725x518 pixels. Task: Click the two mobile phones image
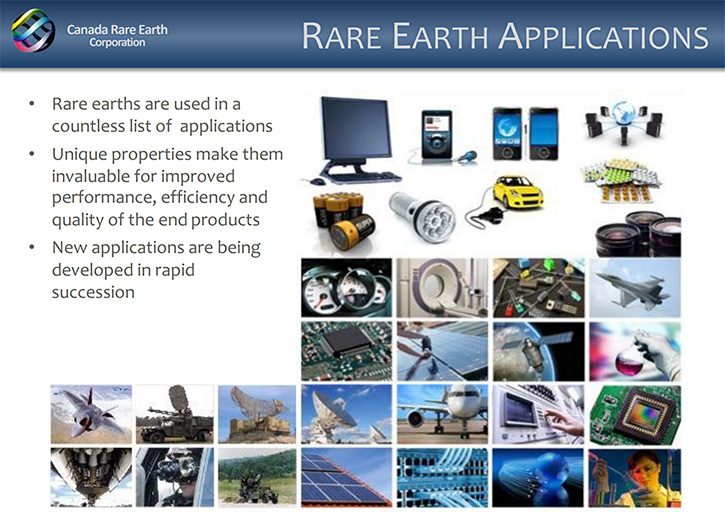pos(526,134)
